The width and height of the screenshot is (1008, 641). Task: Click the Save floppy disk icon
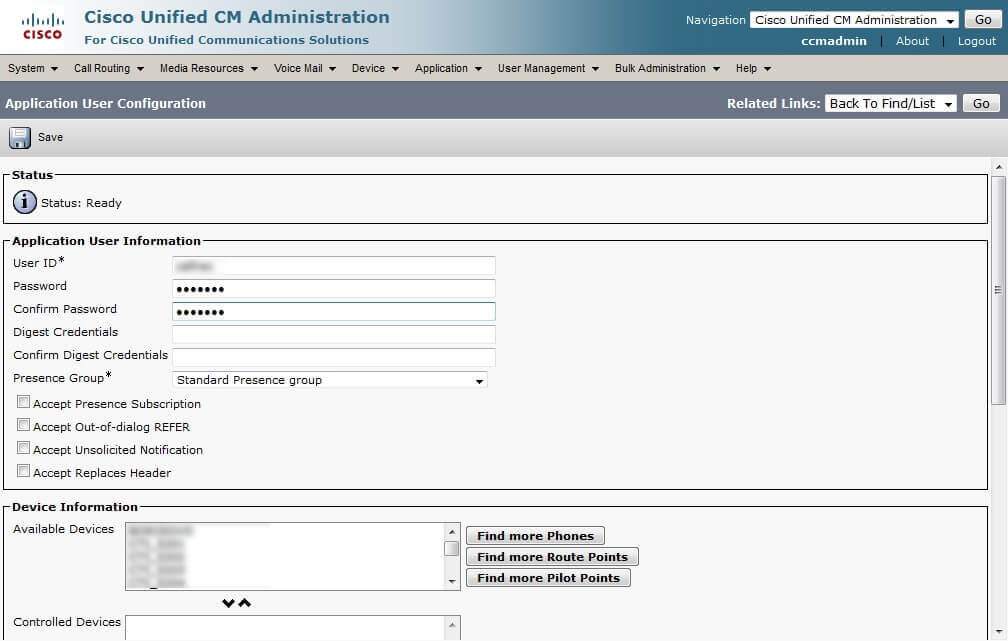point(19,138)
